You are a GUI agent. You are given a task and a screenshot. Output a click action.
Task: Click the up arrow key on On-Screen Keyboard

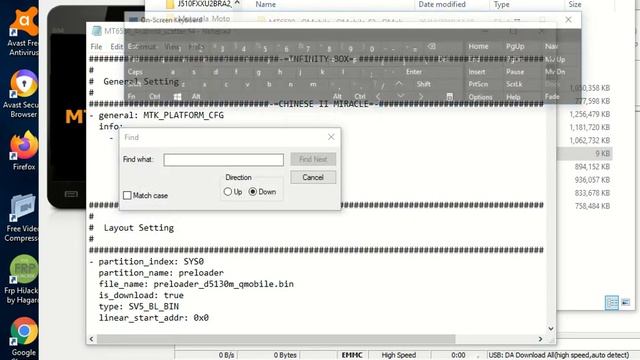(x=399, y=84)
